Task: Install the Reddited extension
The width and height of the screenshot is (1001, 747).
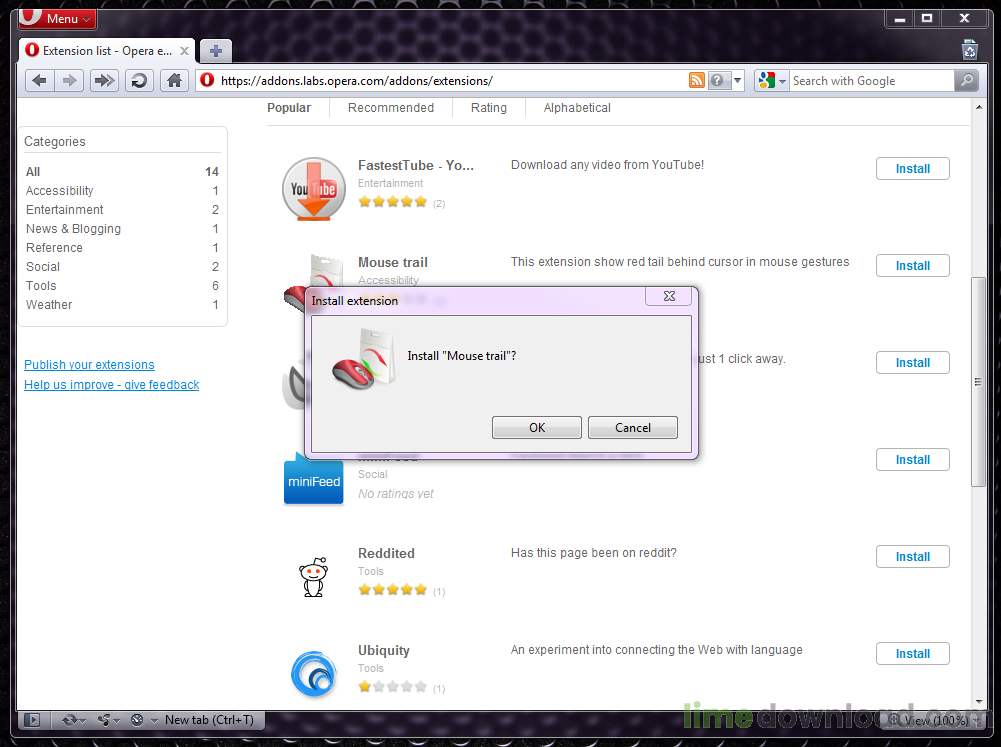Action: point(912,557)
